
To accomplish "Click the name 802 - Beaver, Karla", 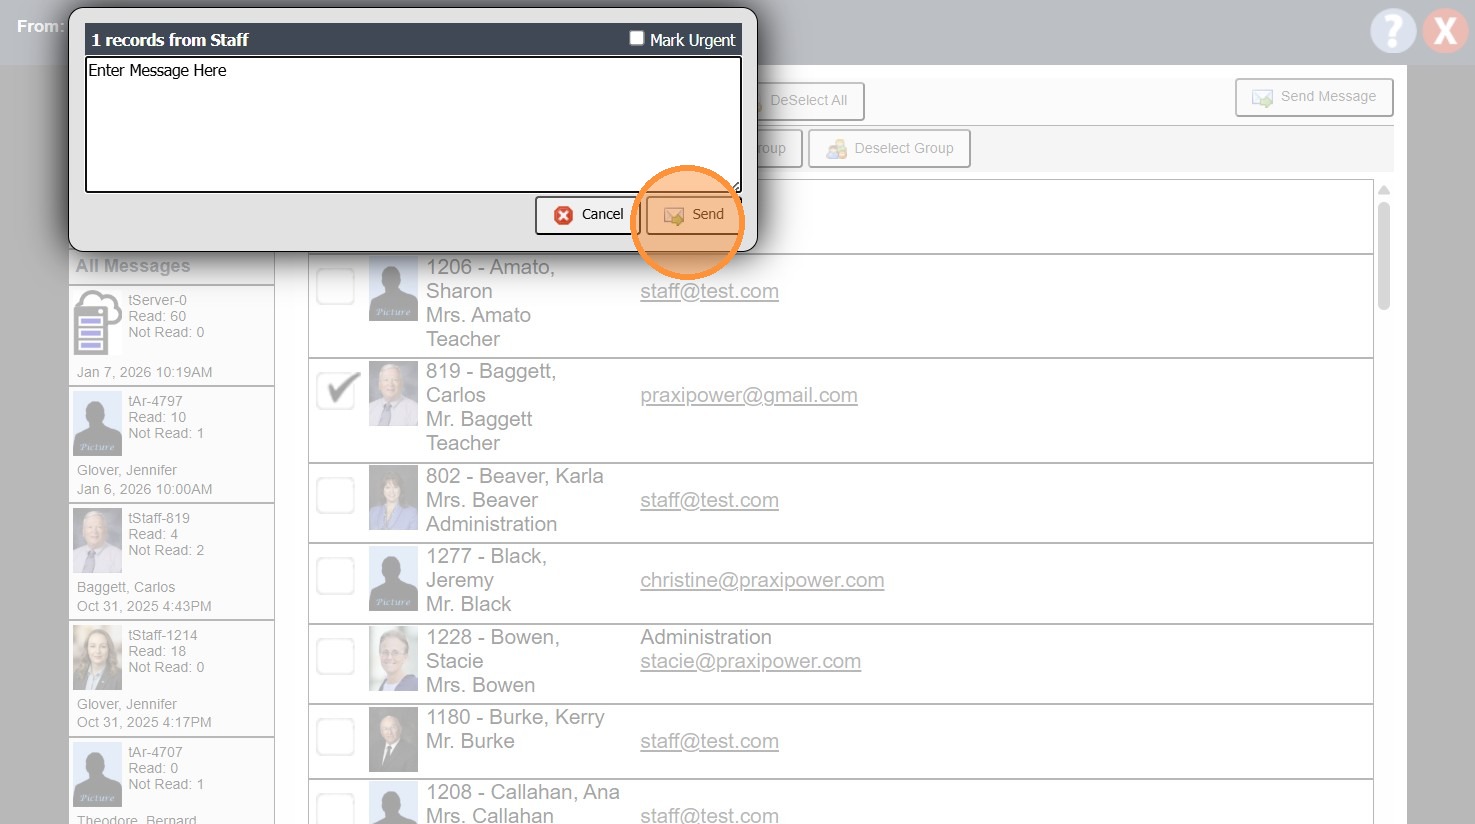I will coord(515,476).
